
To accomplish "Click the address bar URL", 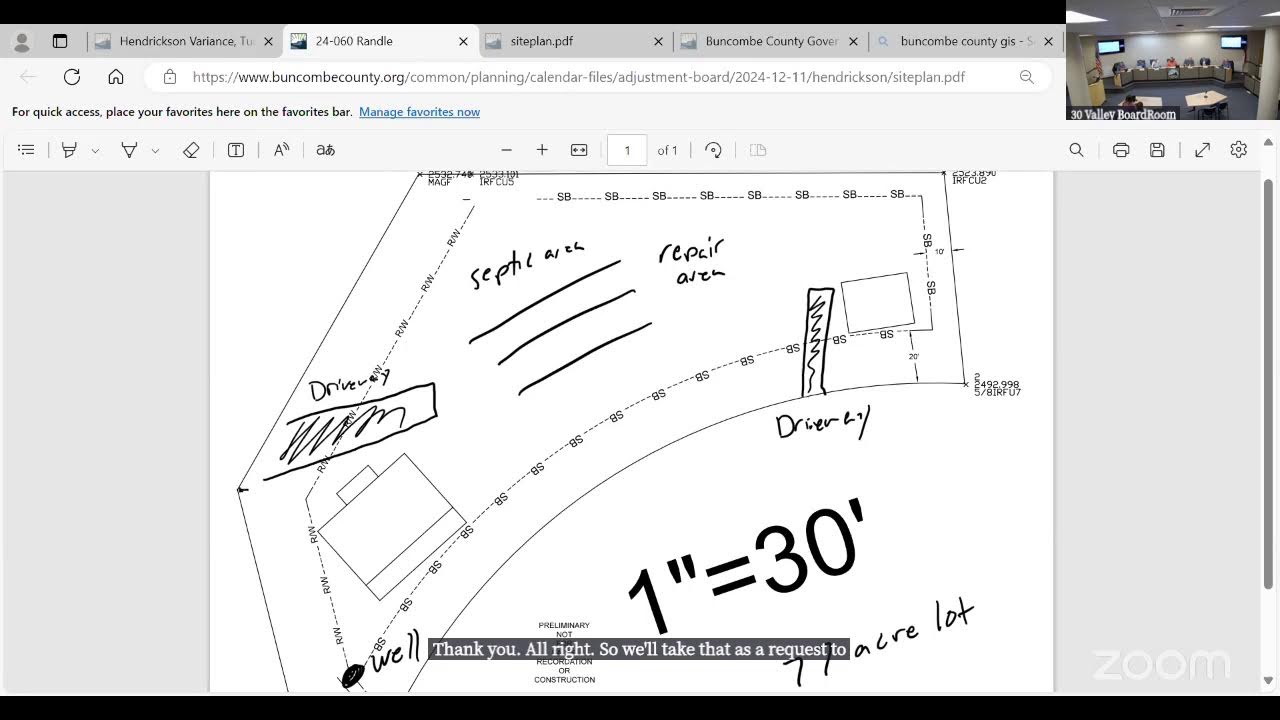I will [578, 77].
